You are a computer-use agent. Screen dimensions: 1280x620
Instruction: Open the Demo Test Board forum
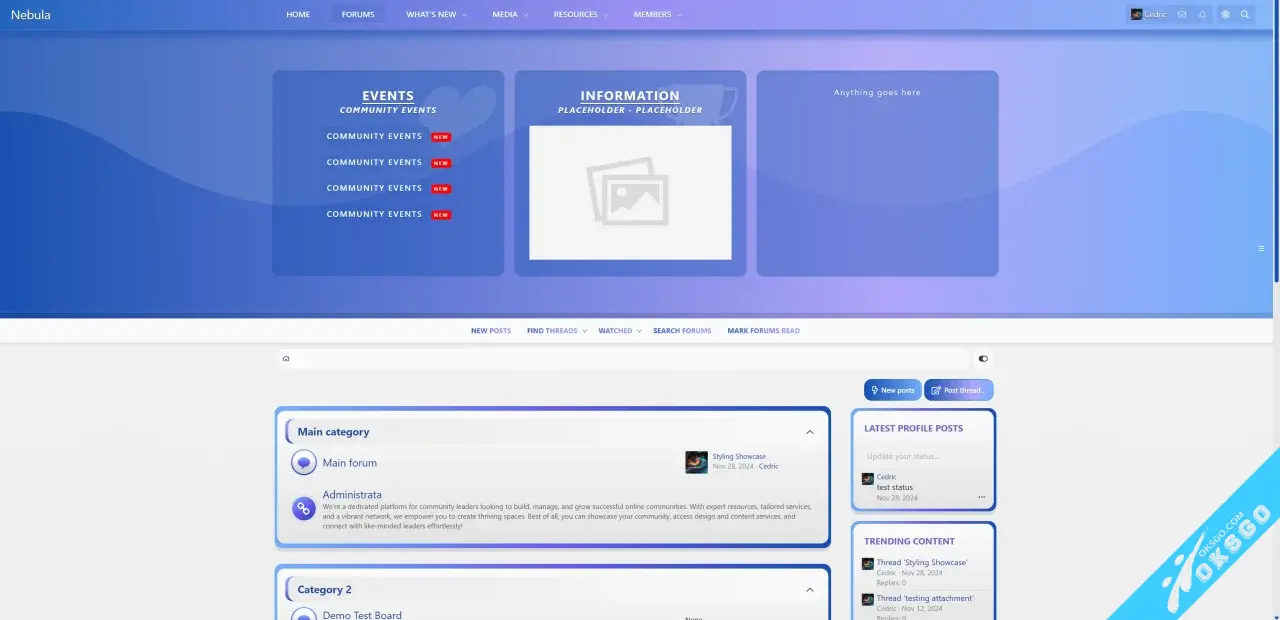362,615
